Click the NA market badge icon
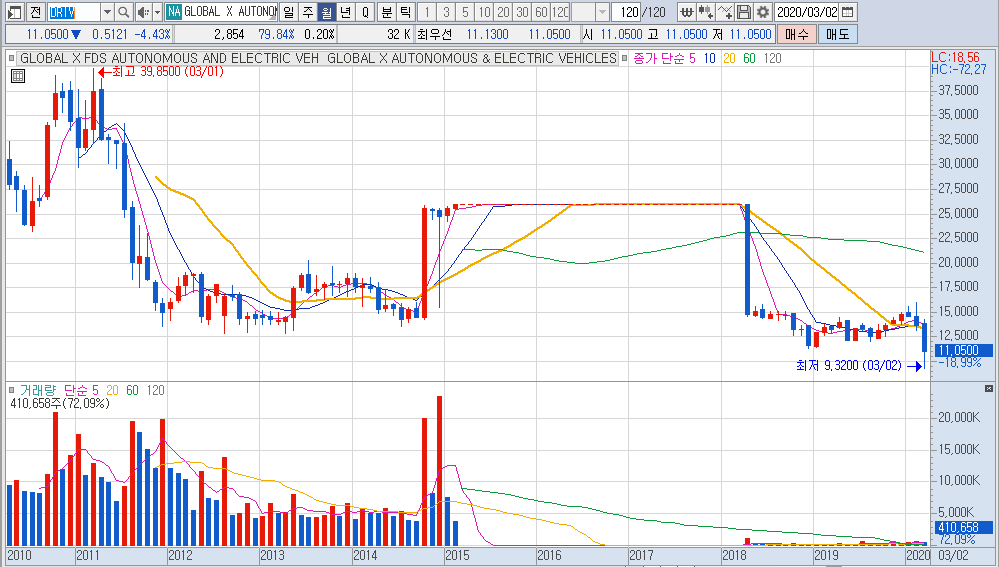999x567 pixels. 174,11
